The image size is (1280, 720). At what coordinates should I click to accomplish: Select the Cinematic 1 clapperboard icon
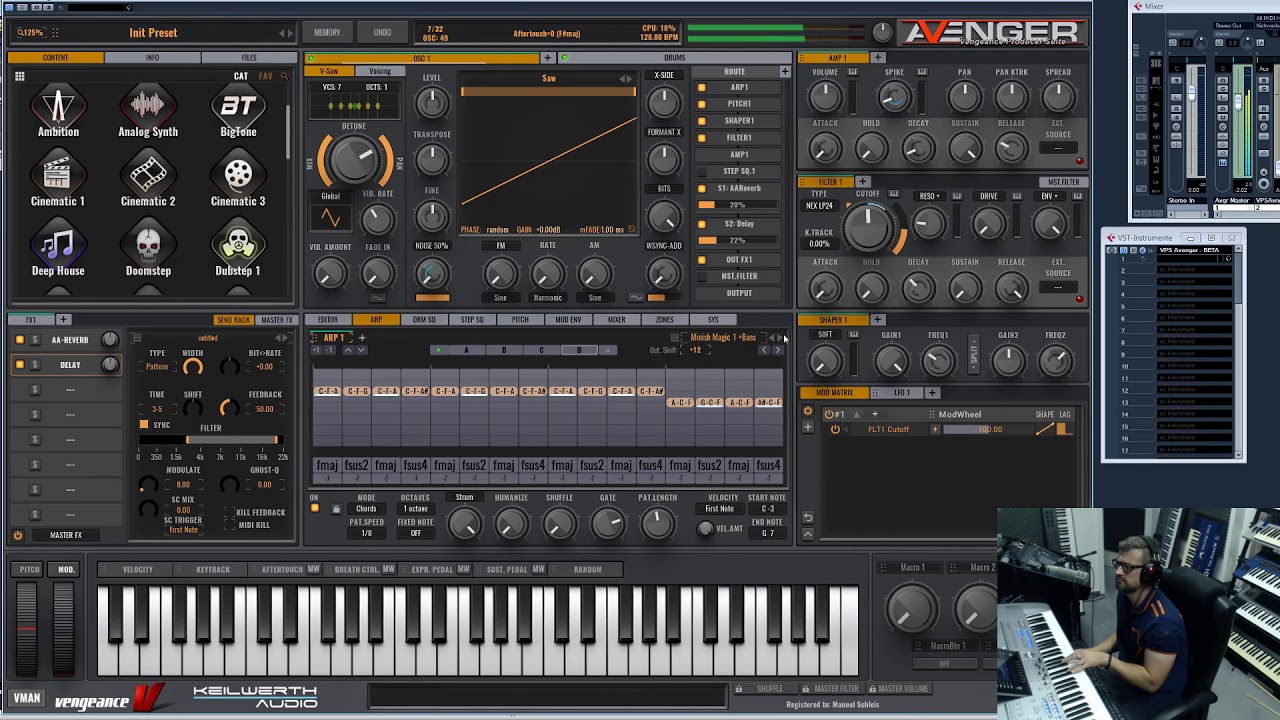click(58, 175)
